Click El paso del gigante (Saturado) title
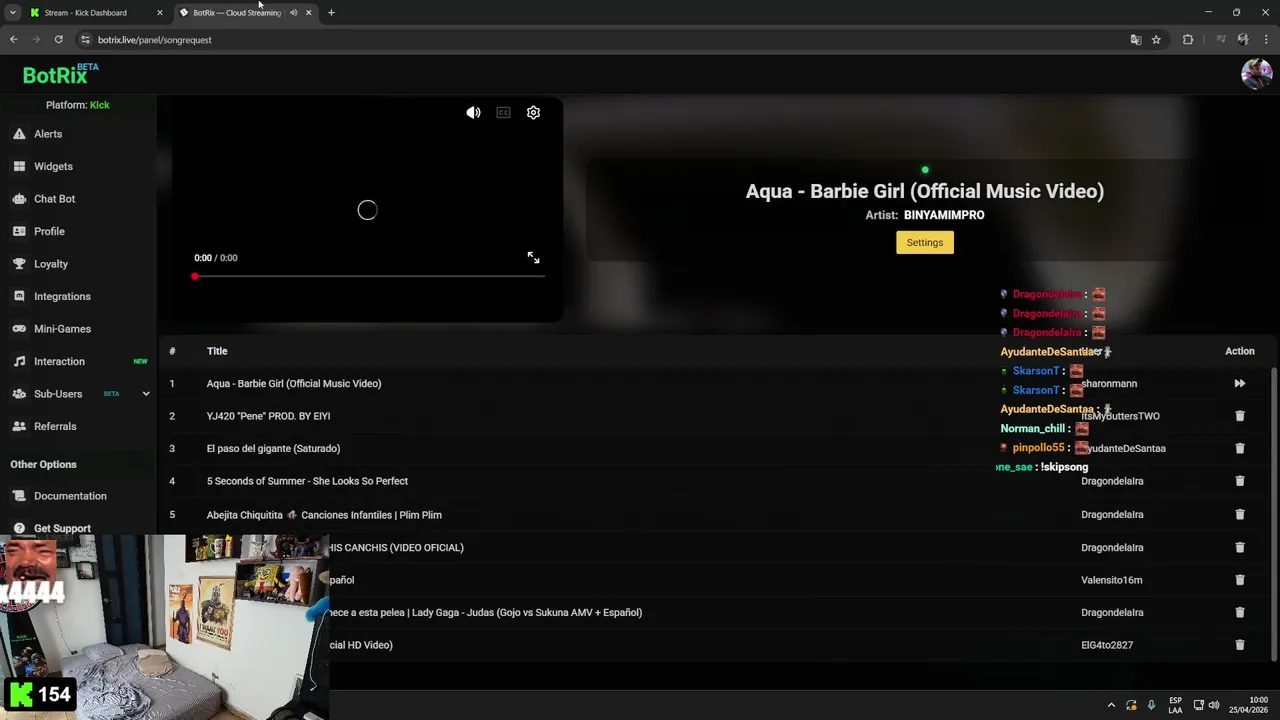Viewport: 1280px width, 720px height. pos(273,449)
